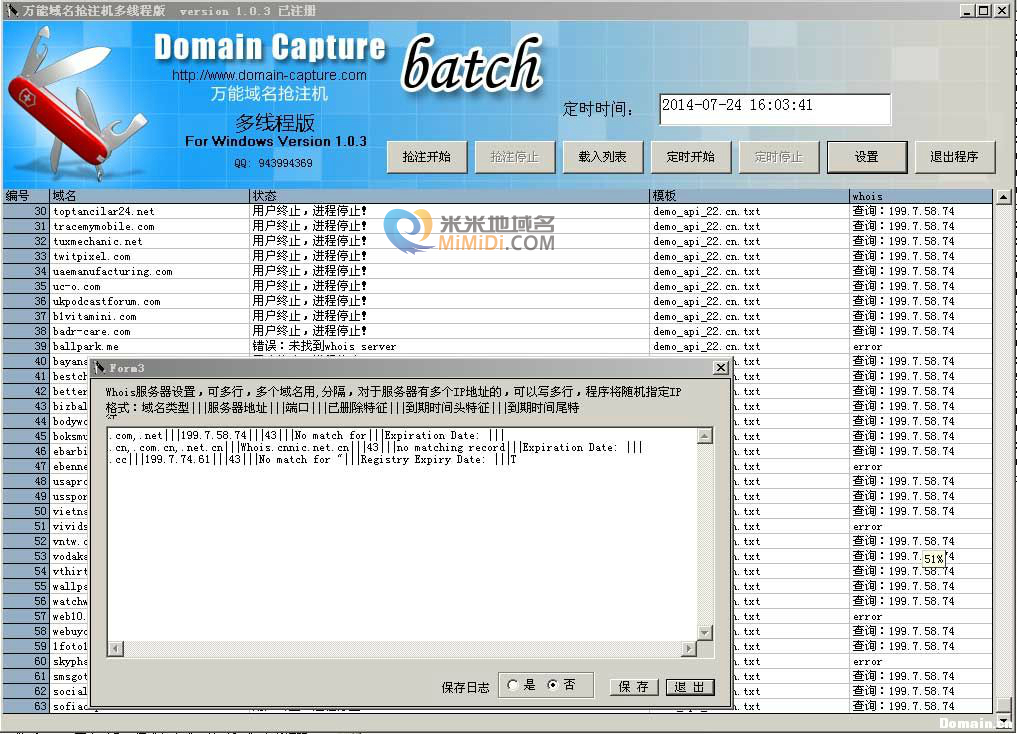
Task: Click the 退出程序 exit button
Action: point(955,157)
